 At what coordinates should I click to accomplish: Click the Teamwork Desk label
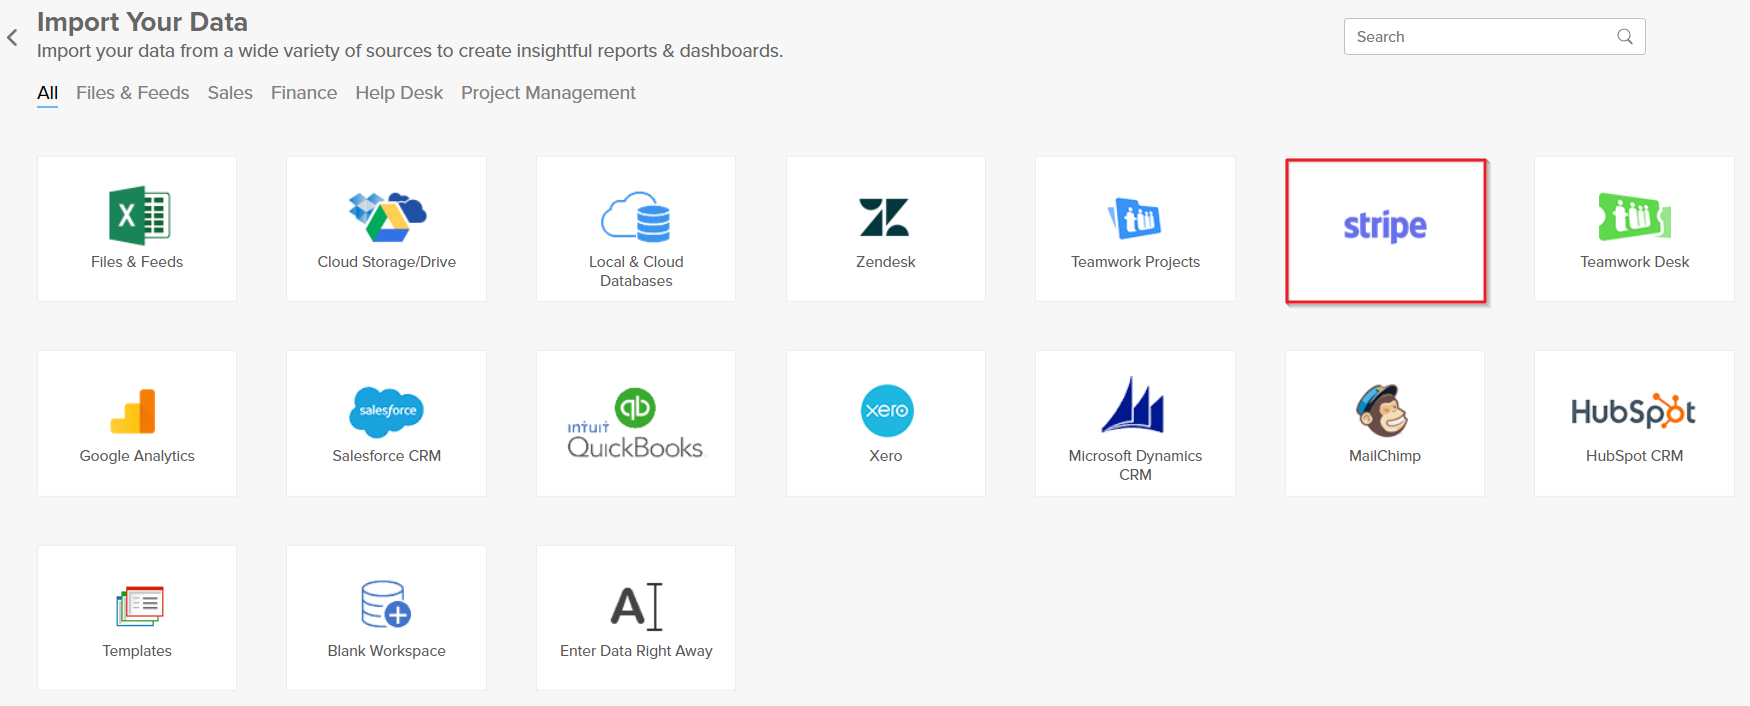click(x=1634, y=262)
